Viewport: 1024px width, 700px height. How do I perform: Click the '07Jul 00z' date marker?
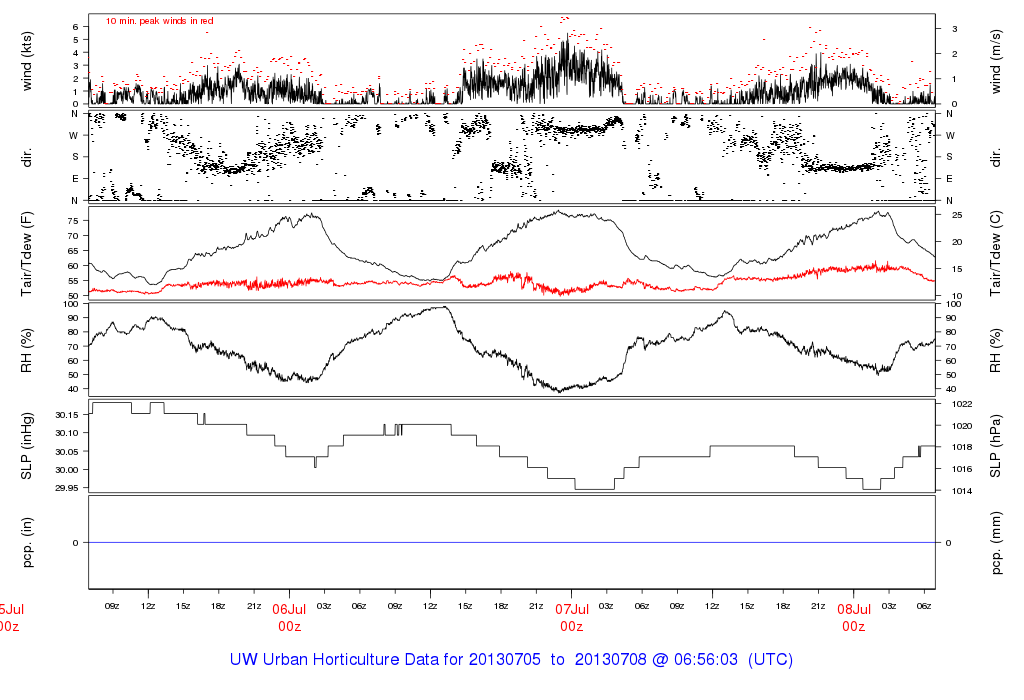(571, 617)
